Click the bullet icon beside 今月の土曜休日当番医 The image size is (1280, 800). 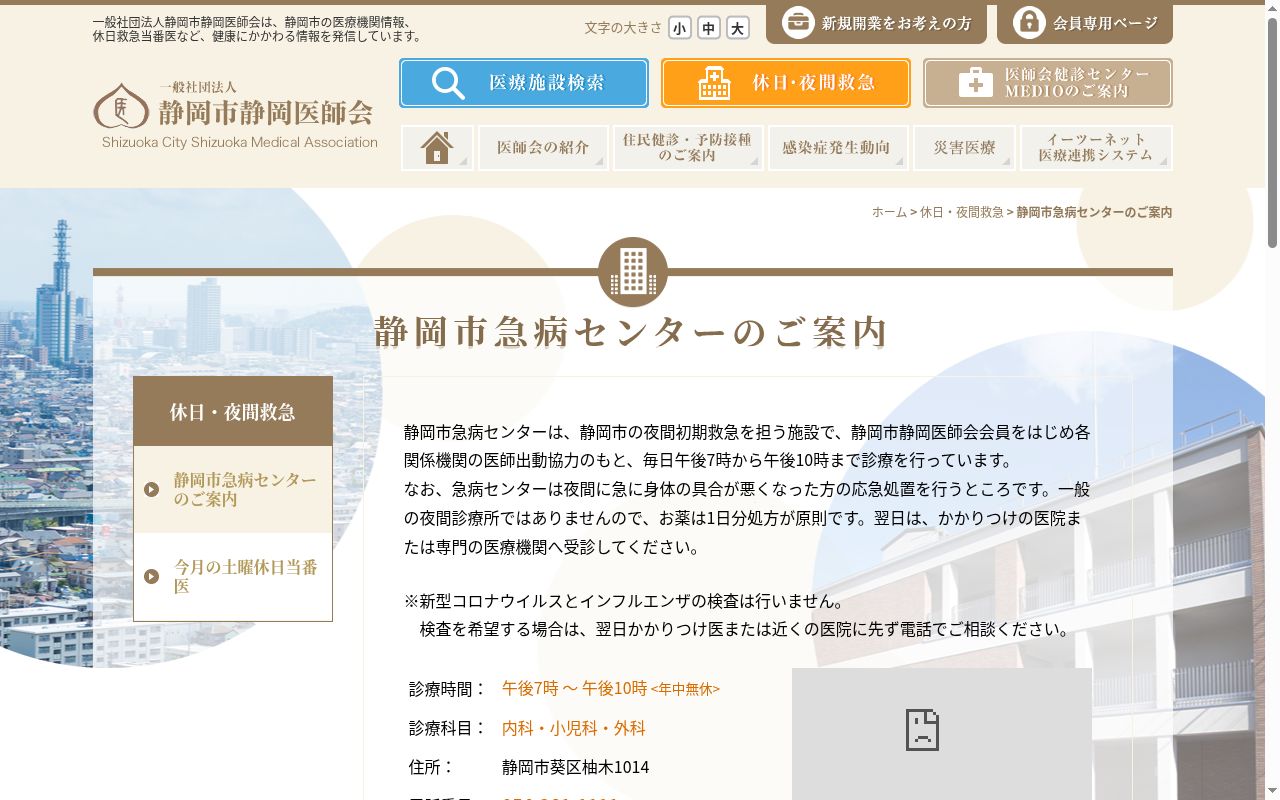click(152, 576)
